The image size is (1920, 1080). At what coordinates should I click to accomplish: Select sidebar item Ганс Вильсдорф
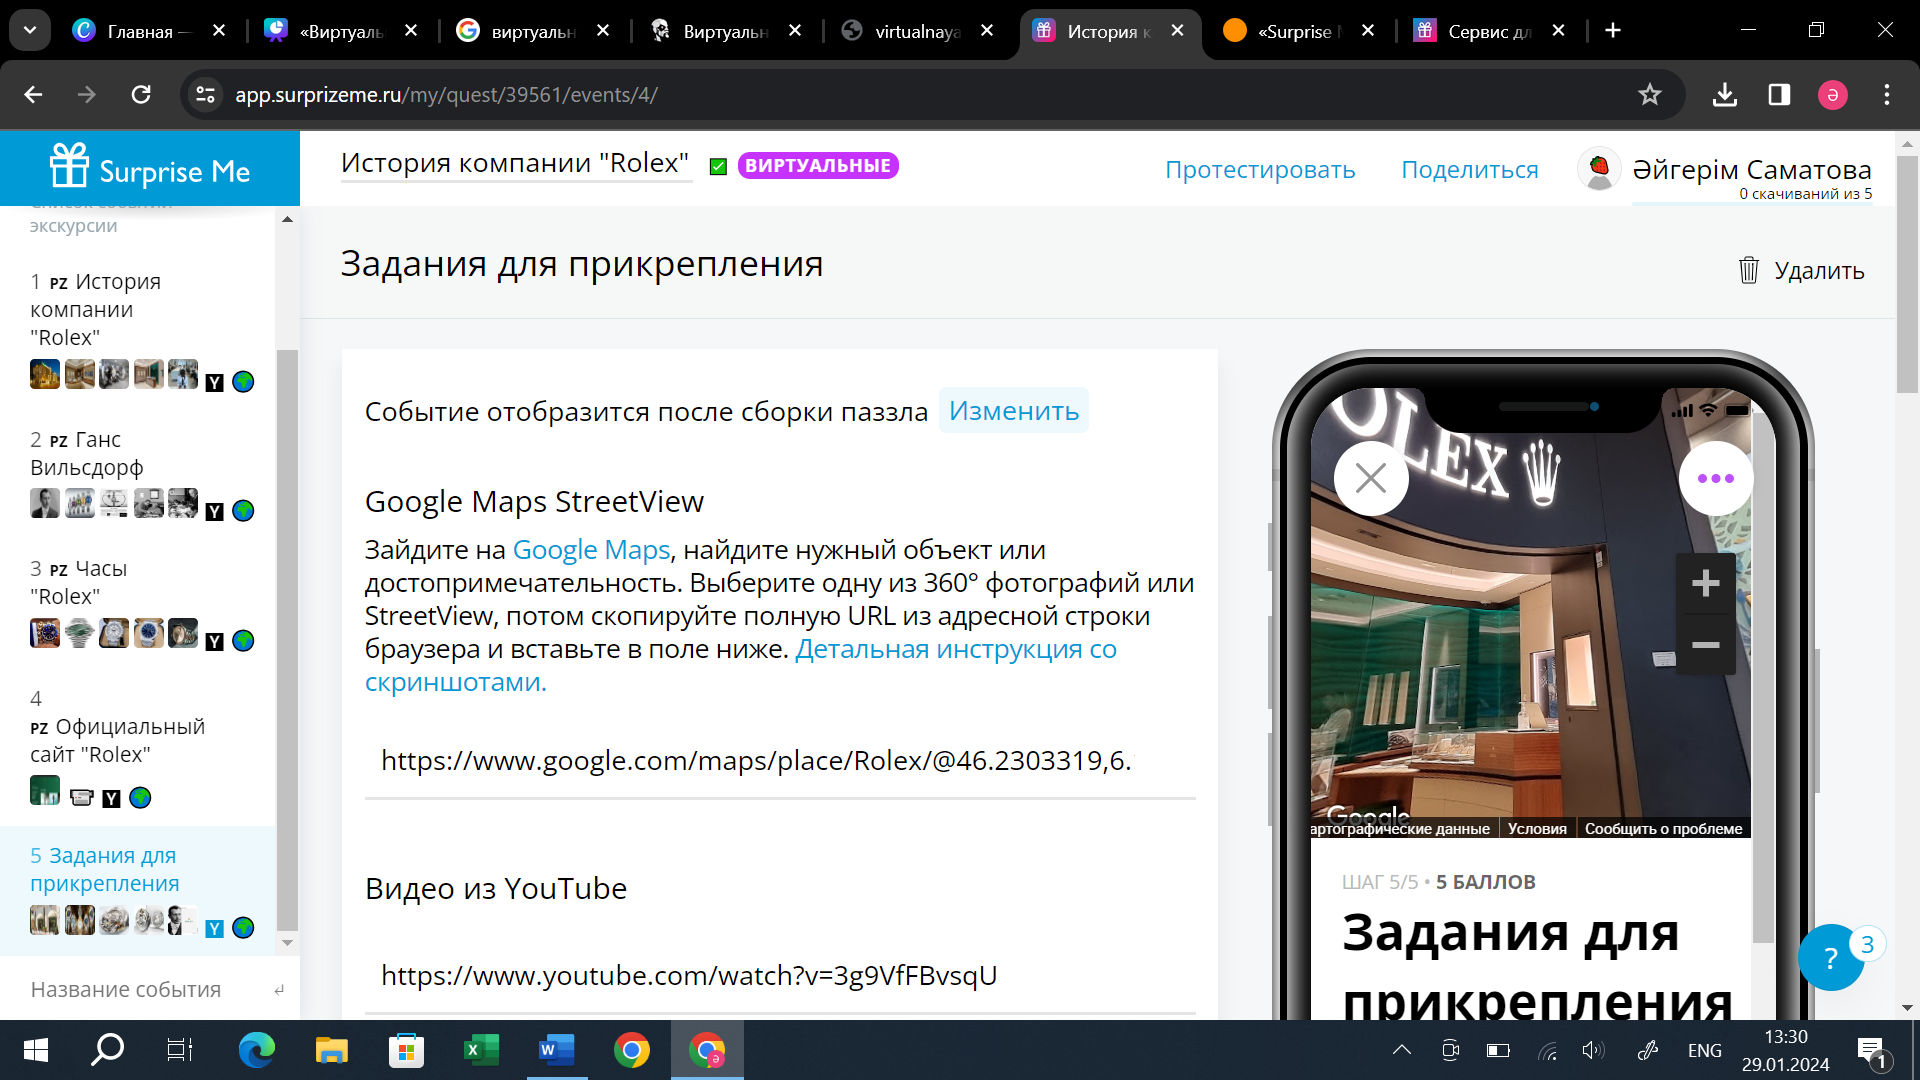coord(87,454)
